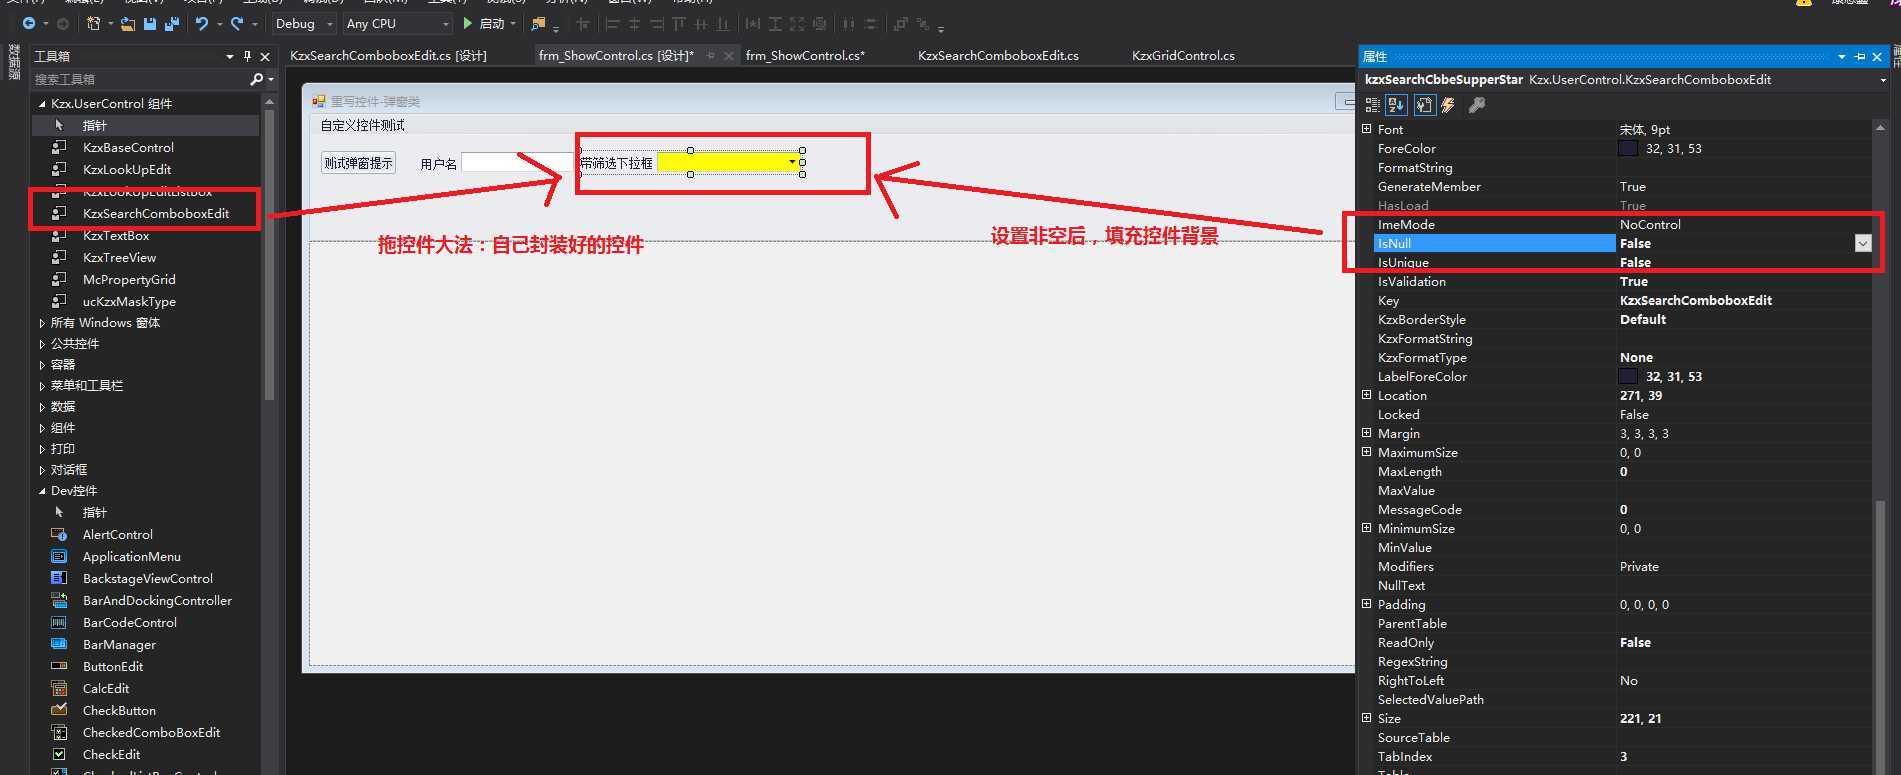Open the object selector dropdown in Properties

(1883, 80)
